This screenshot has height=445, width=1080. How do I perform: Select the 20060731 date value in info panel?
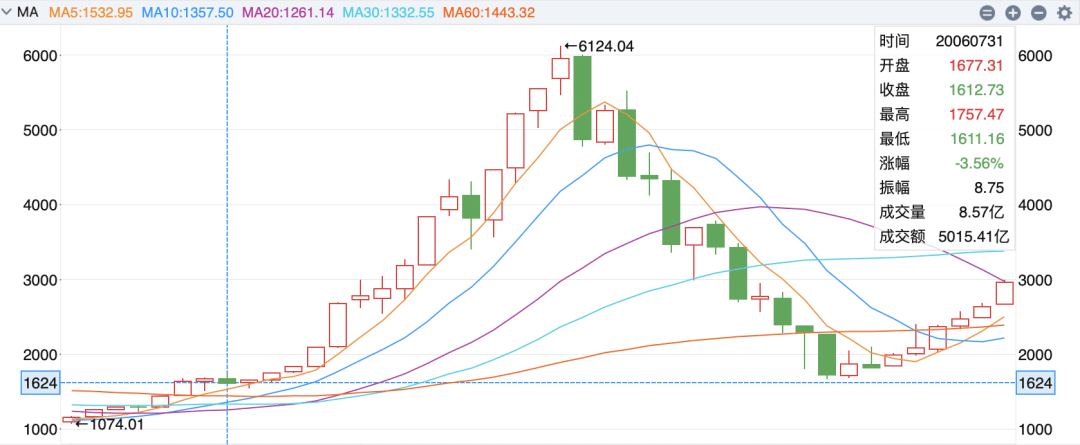point(969,42)
